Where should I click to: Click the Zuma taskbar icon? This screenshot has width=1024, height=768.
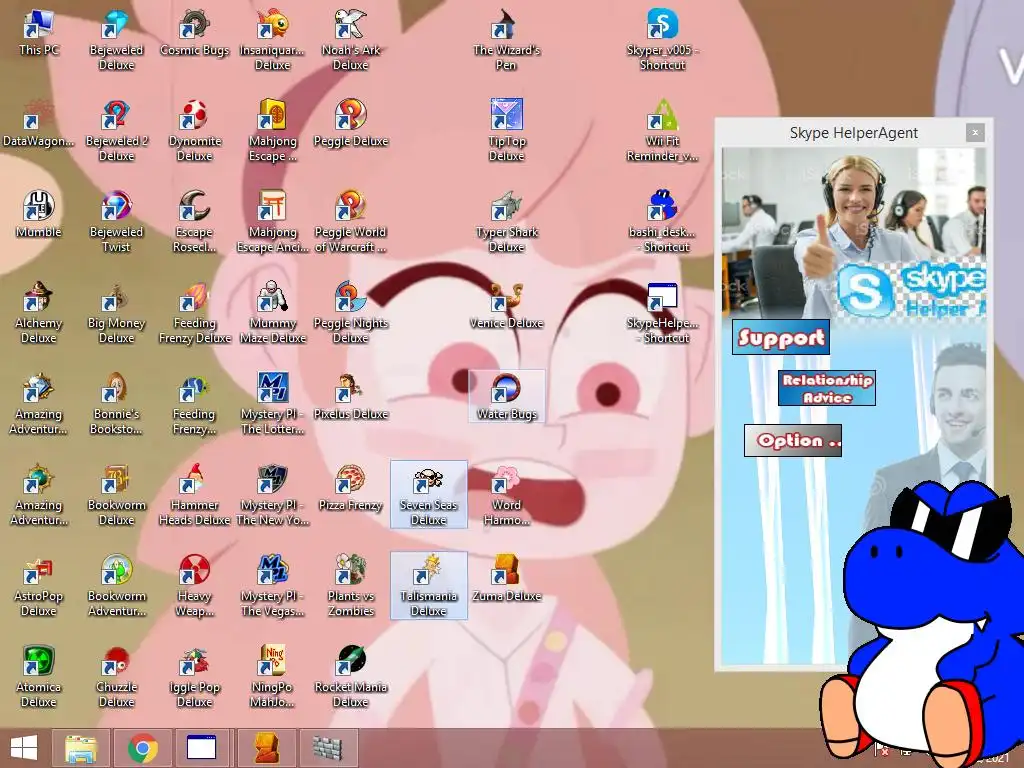tap(266, 748)
